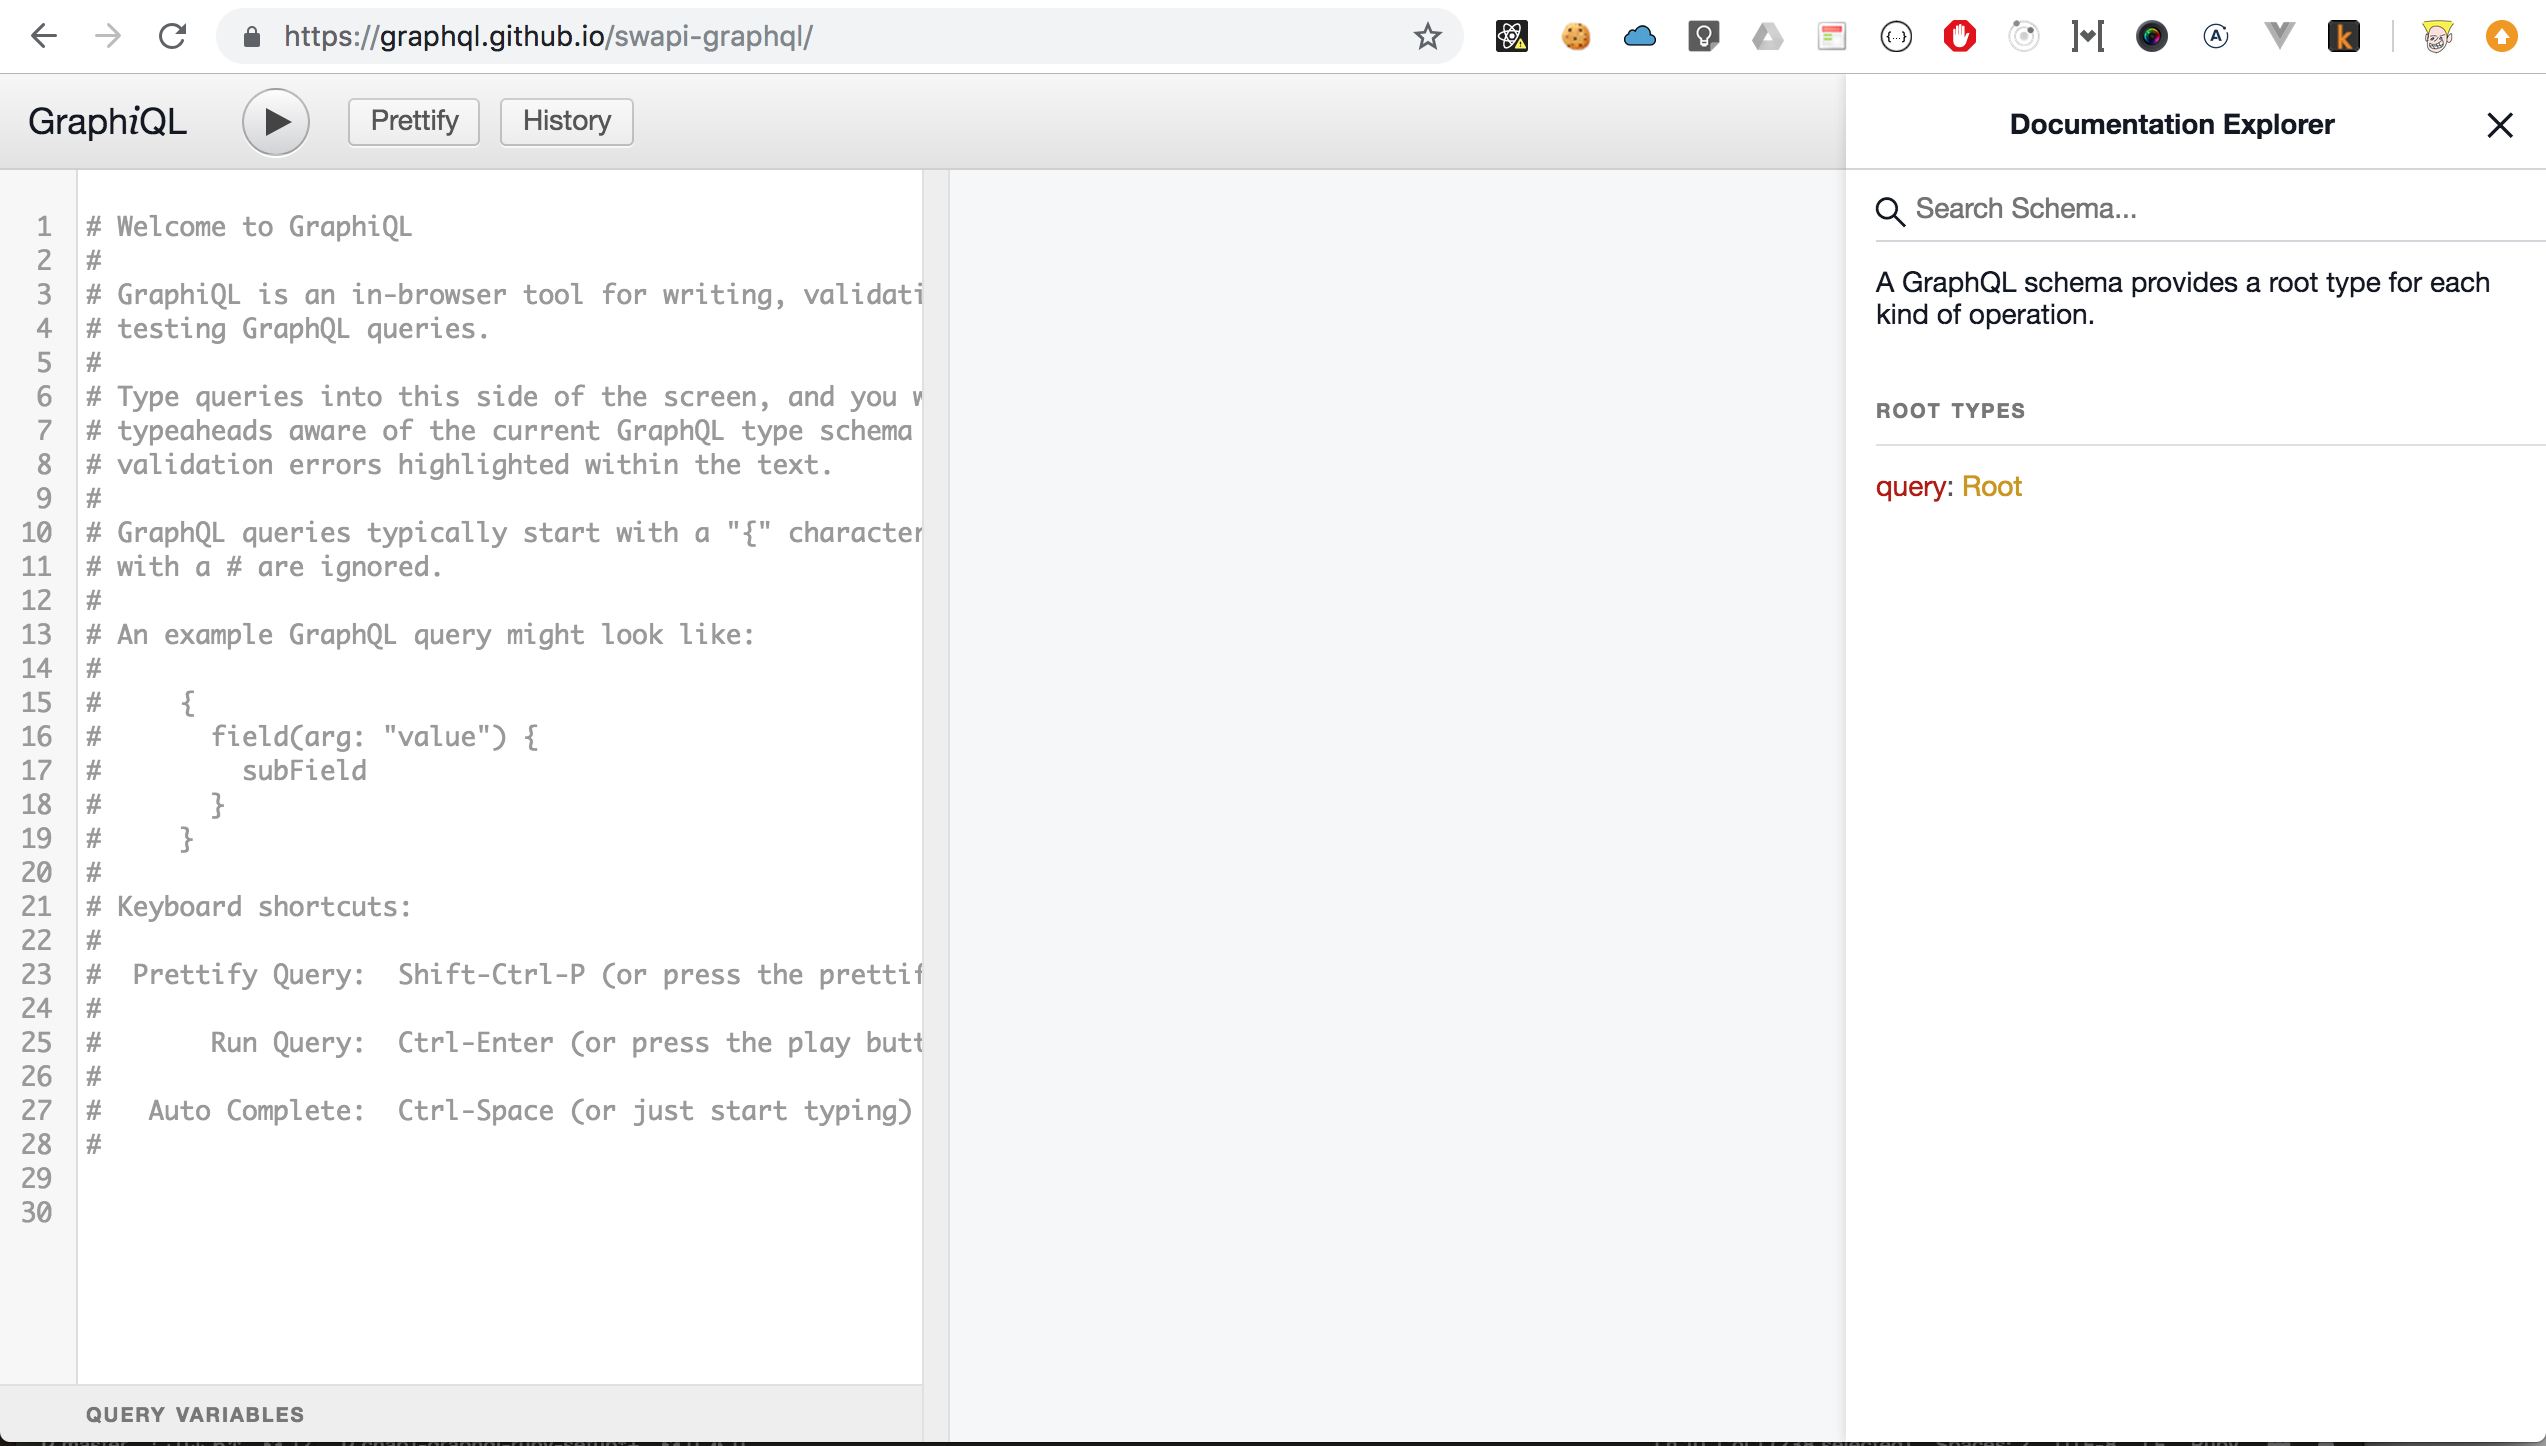This screenshot has width=2546, height=1446.
Task: Run the query with the play button
Action: pos(275,122)
